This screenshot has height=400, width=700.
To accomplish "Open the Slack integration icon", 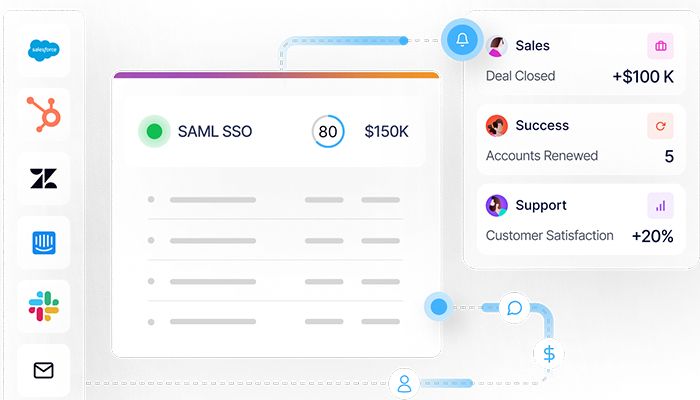I will tap(44, 307).
